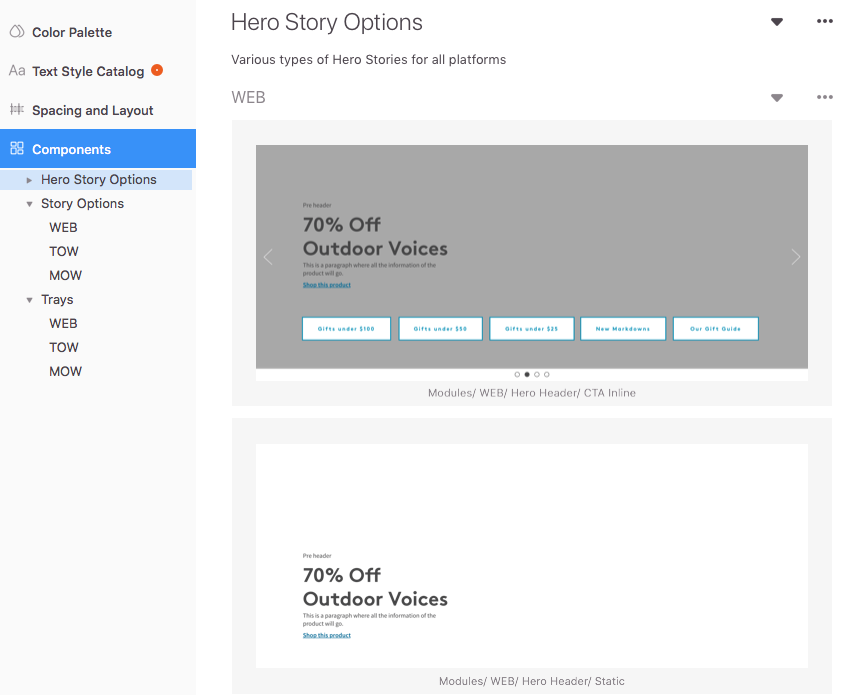856x695 pixels.
Task: Click the Gifts under $100 button
Action: pos(346,328)
